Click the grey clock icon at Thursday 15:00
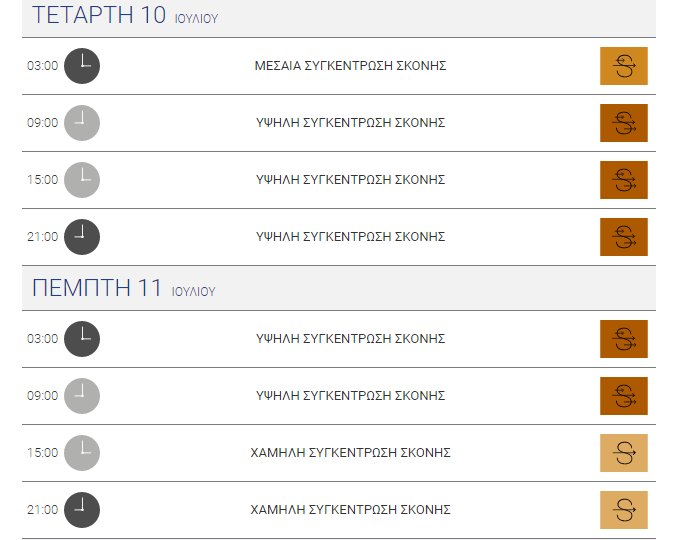Screen dimensions: 677x540 coord(82,453)
